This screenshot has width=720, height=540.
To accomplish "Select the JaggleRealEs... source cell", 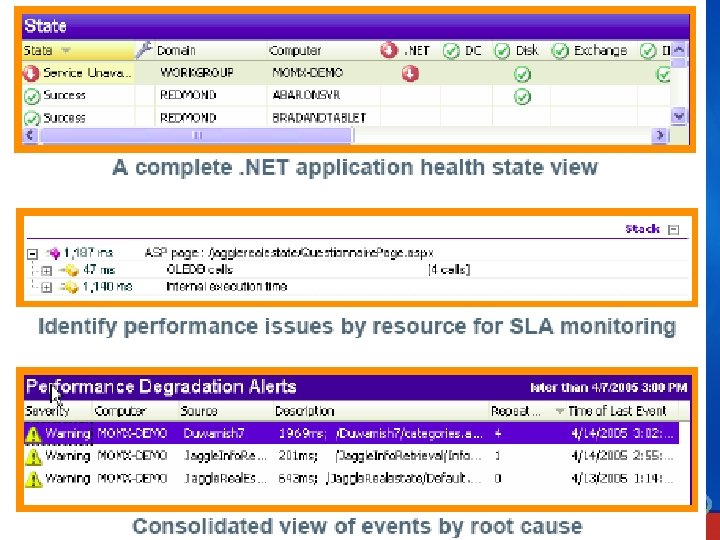I will [225, 478].
